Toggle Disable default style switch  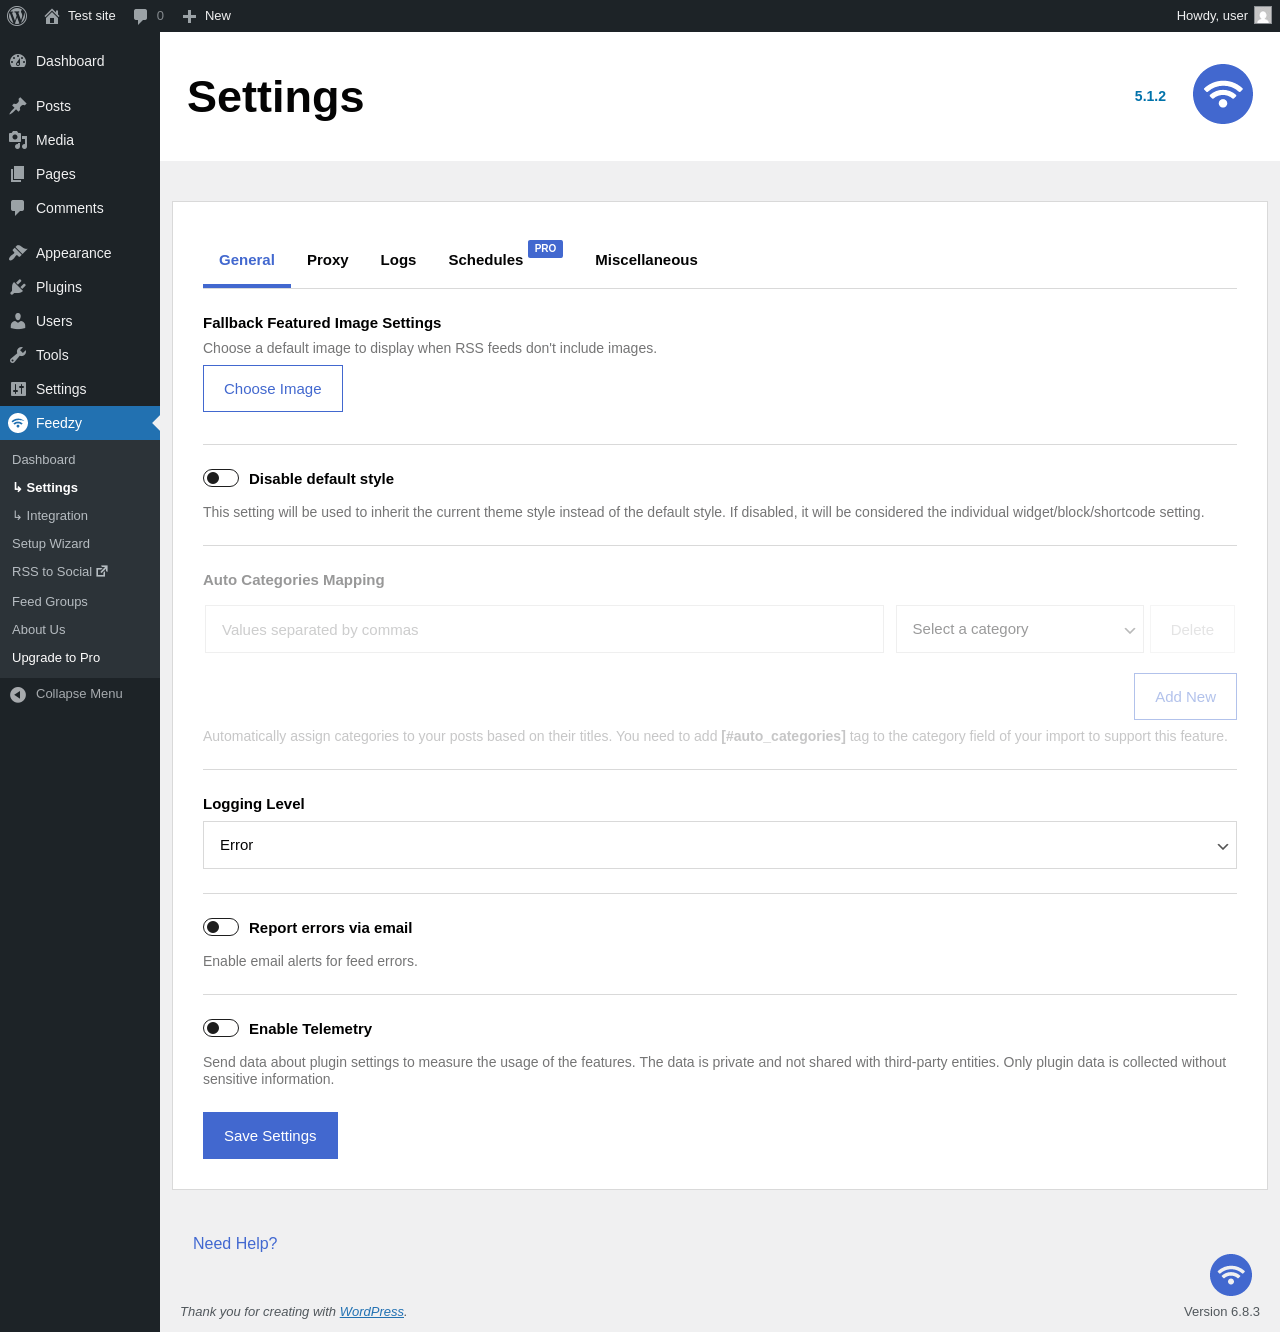[221, 478]
